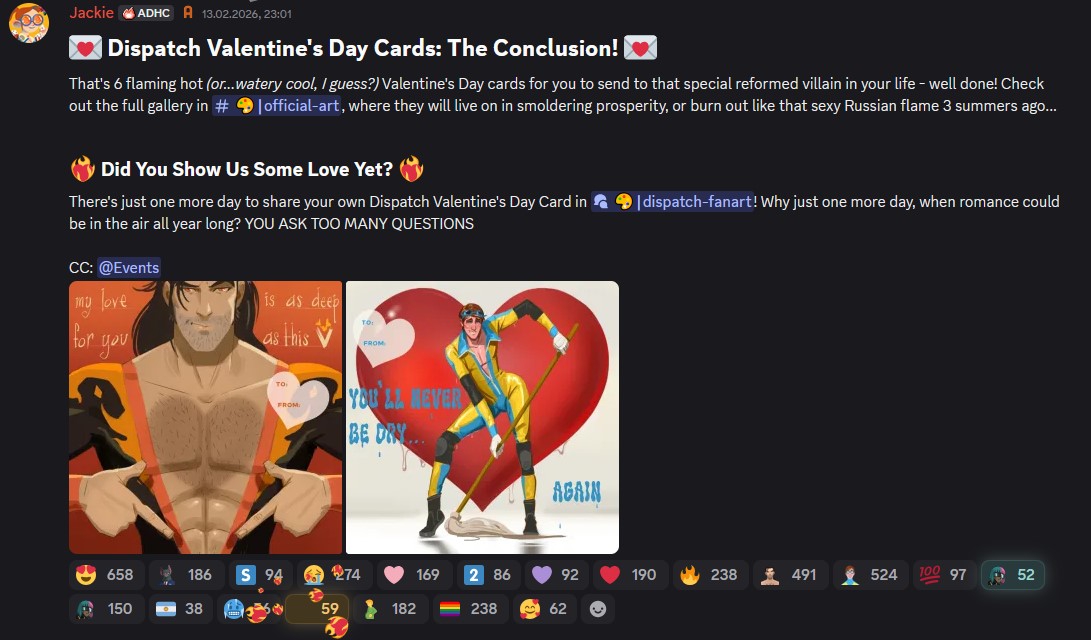
Task: Click the blue S reaction with 94
Action: 260,575
